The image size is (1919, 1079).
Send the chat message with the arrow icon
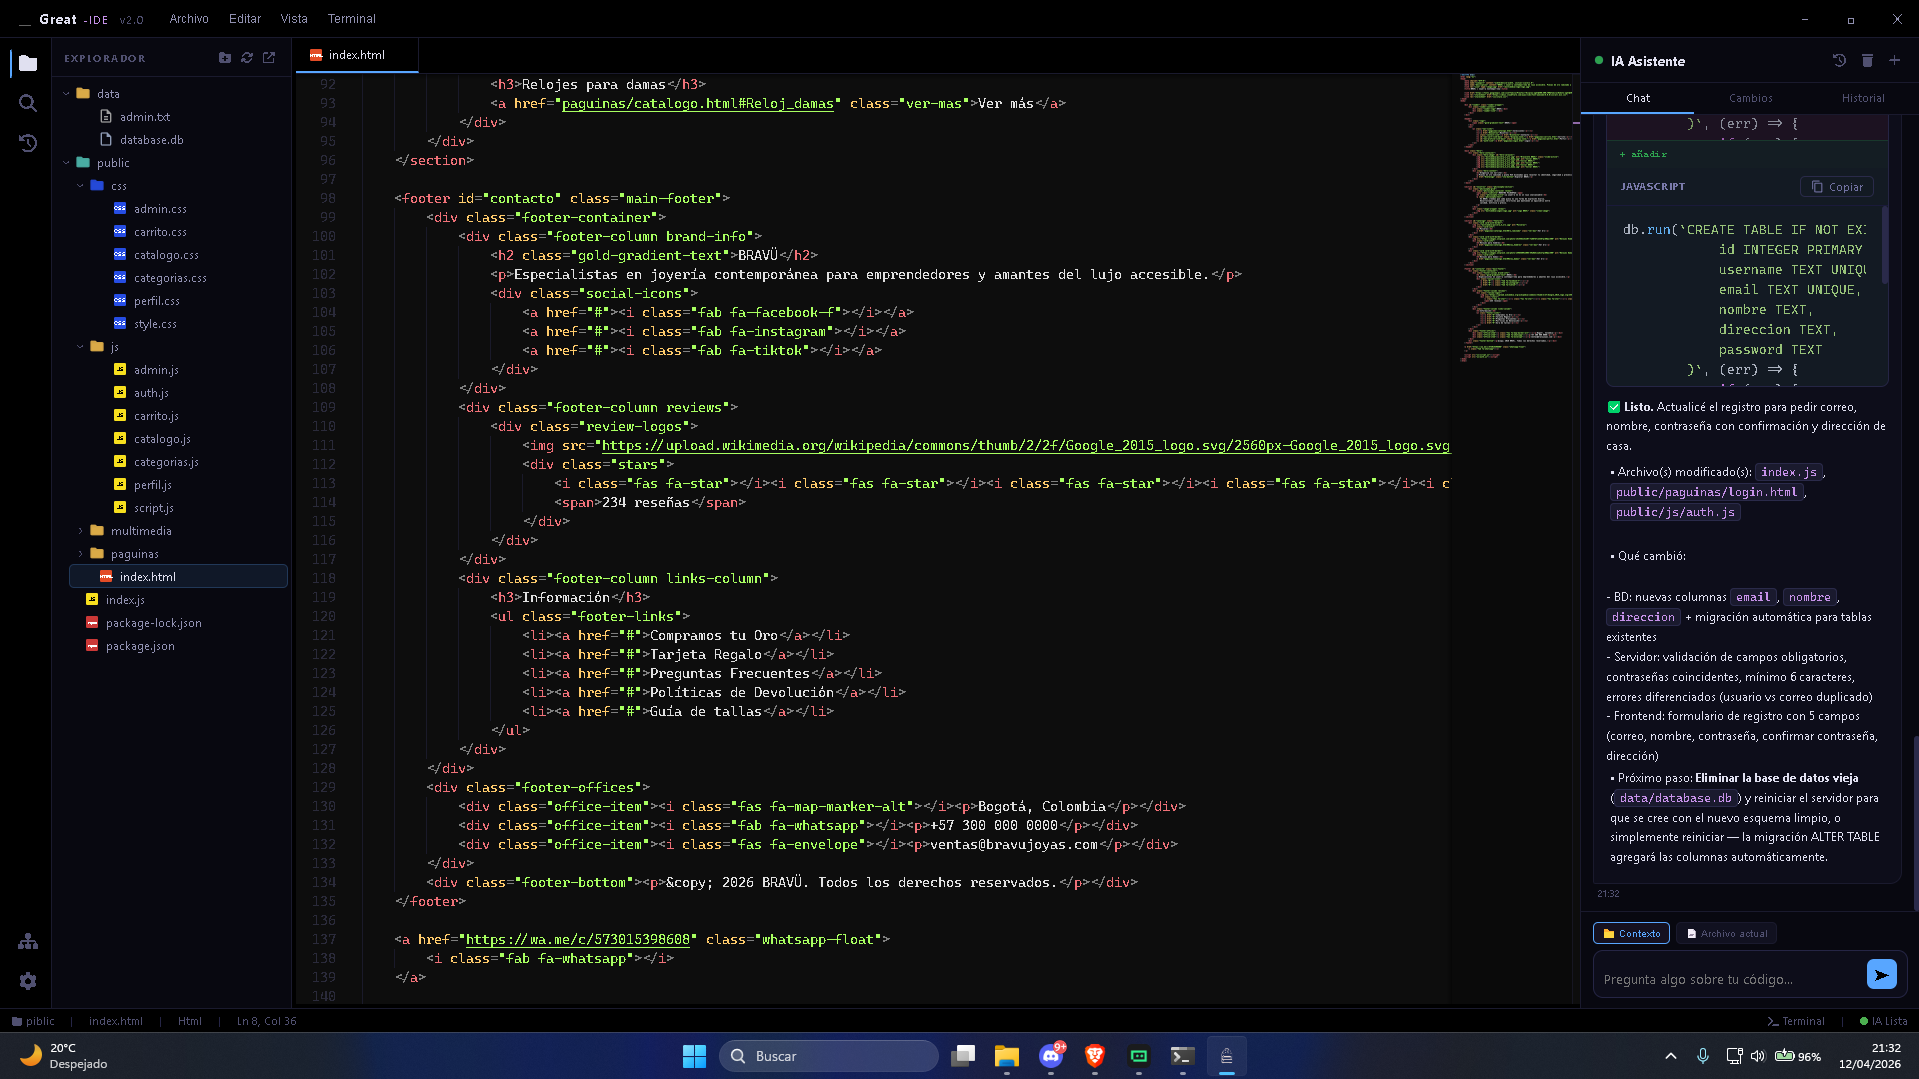[x=1881, y=973]
